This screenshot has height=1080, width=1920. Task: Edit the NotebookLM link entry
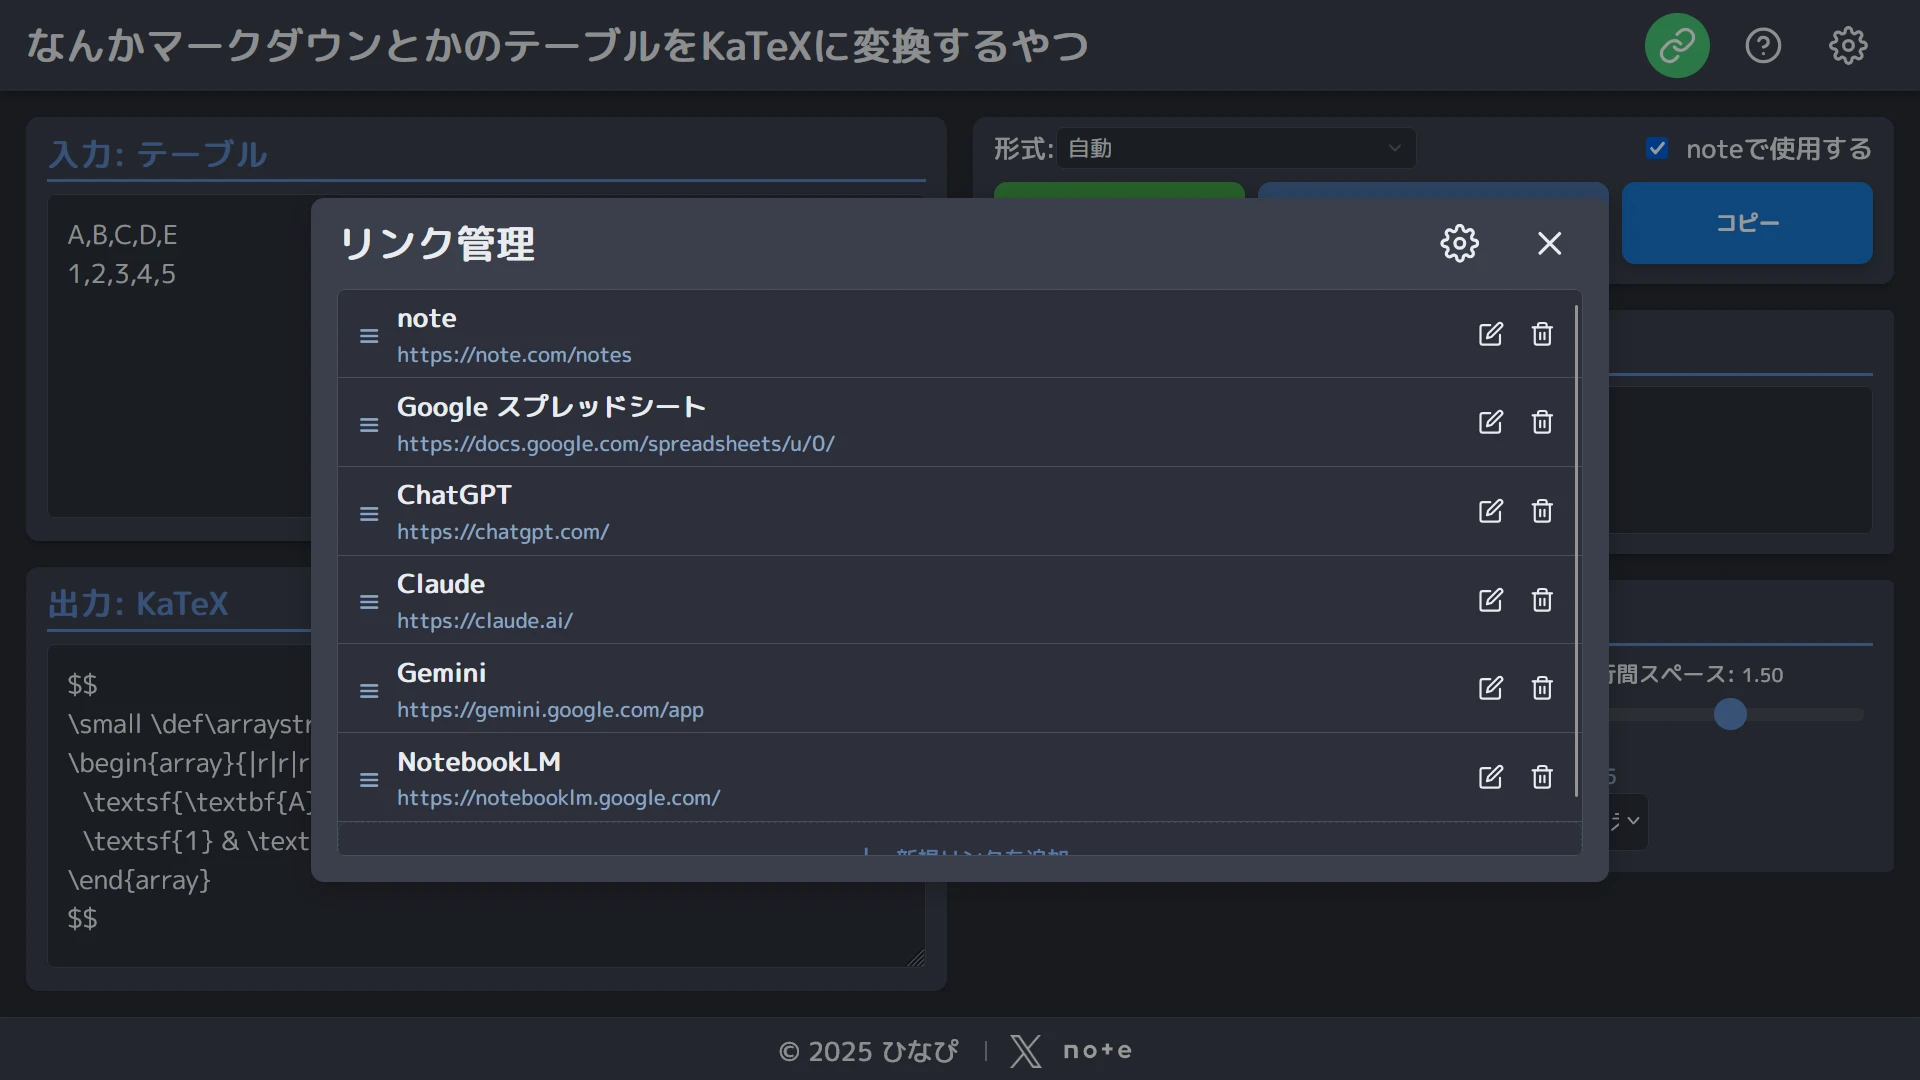point(1491,777)
